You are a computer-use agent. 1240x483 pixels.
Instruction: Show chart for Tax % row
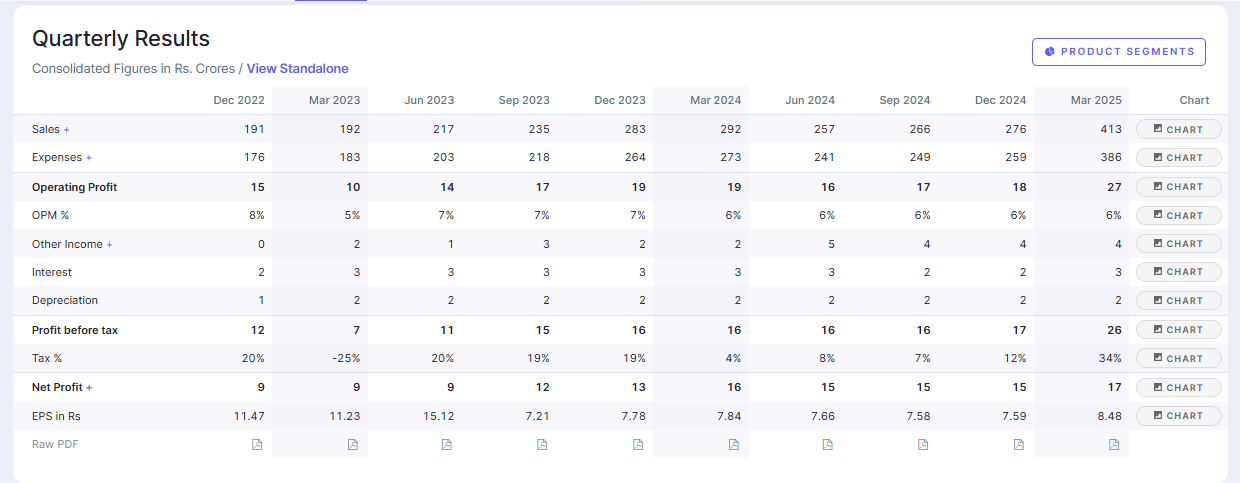(x=1179, y=358)
